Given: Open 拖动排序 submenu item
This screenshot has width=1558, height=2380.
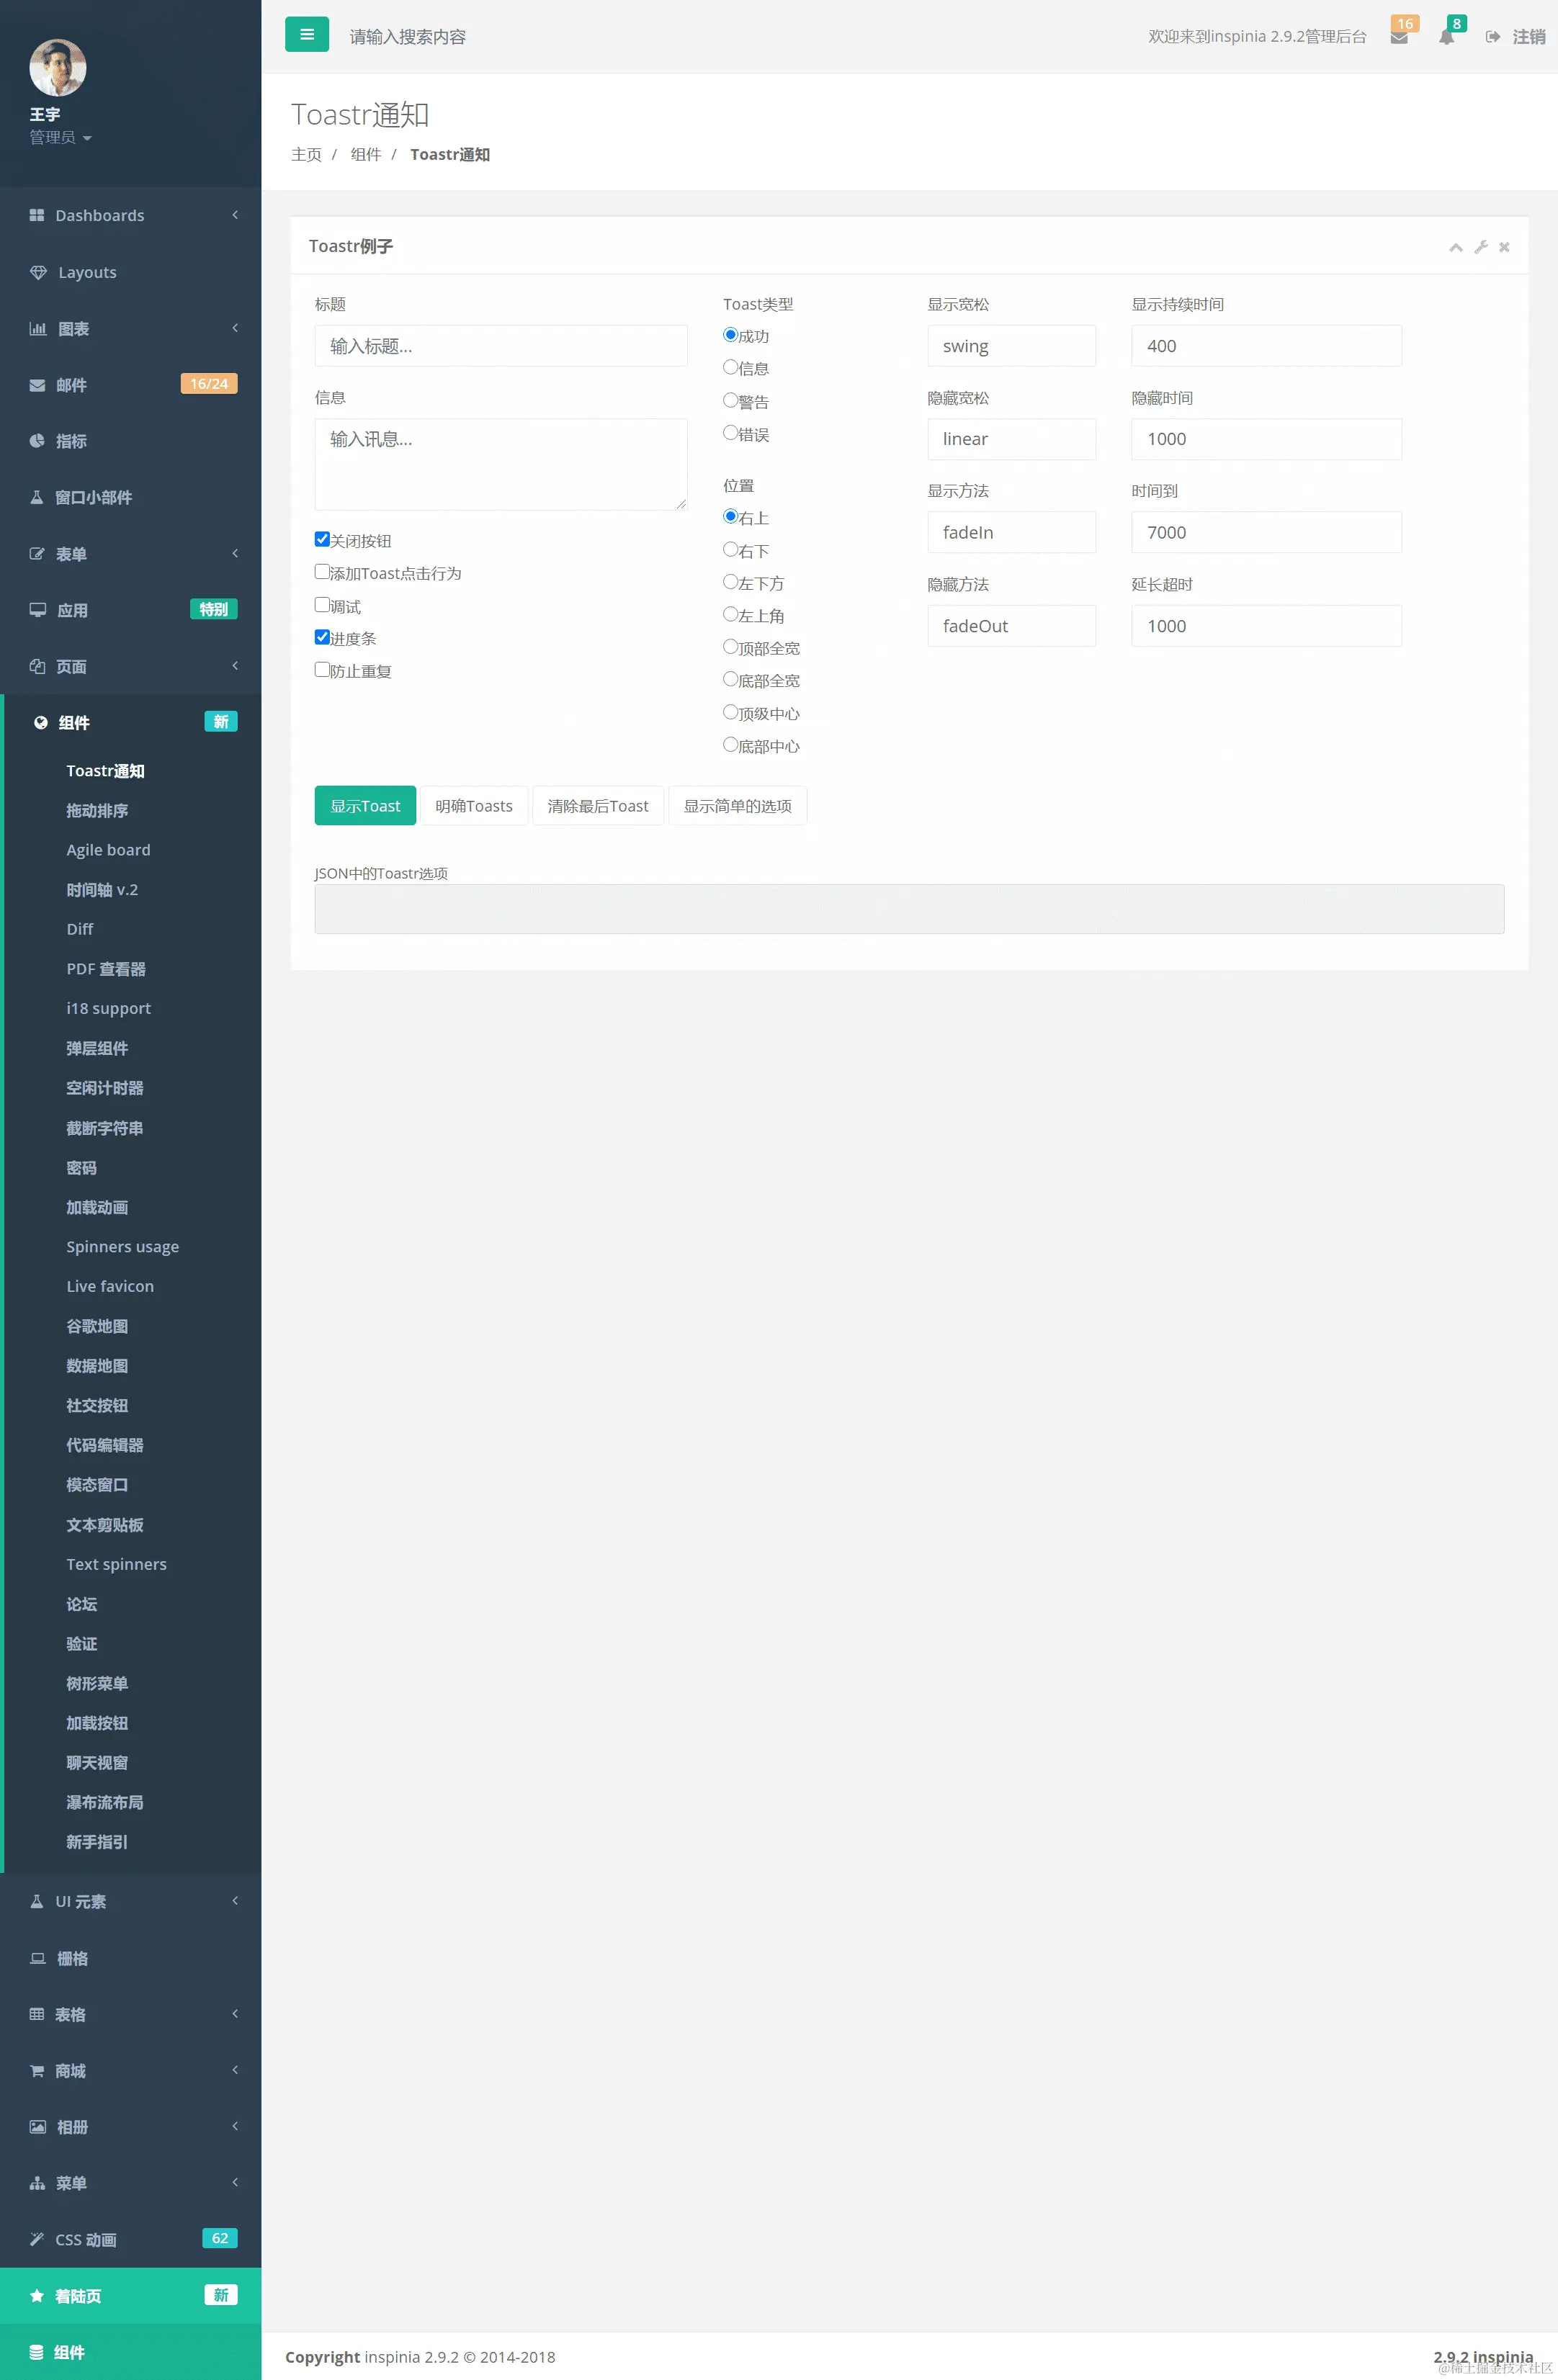Looking at the screenshot, I should [97, 811].
